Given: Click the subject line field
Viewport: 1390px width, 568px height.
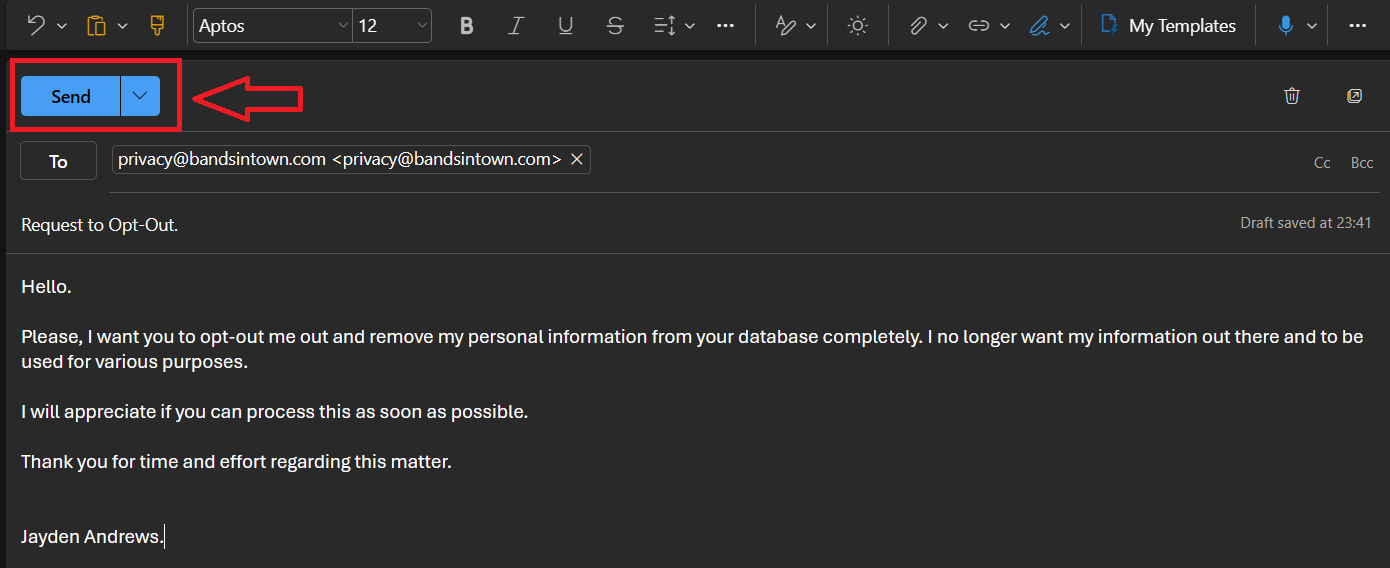Looking at the screenshot, I should click(x=620, y=225).
